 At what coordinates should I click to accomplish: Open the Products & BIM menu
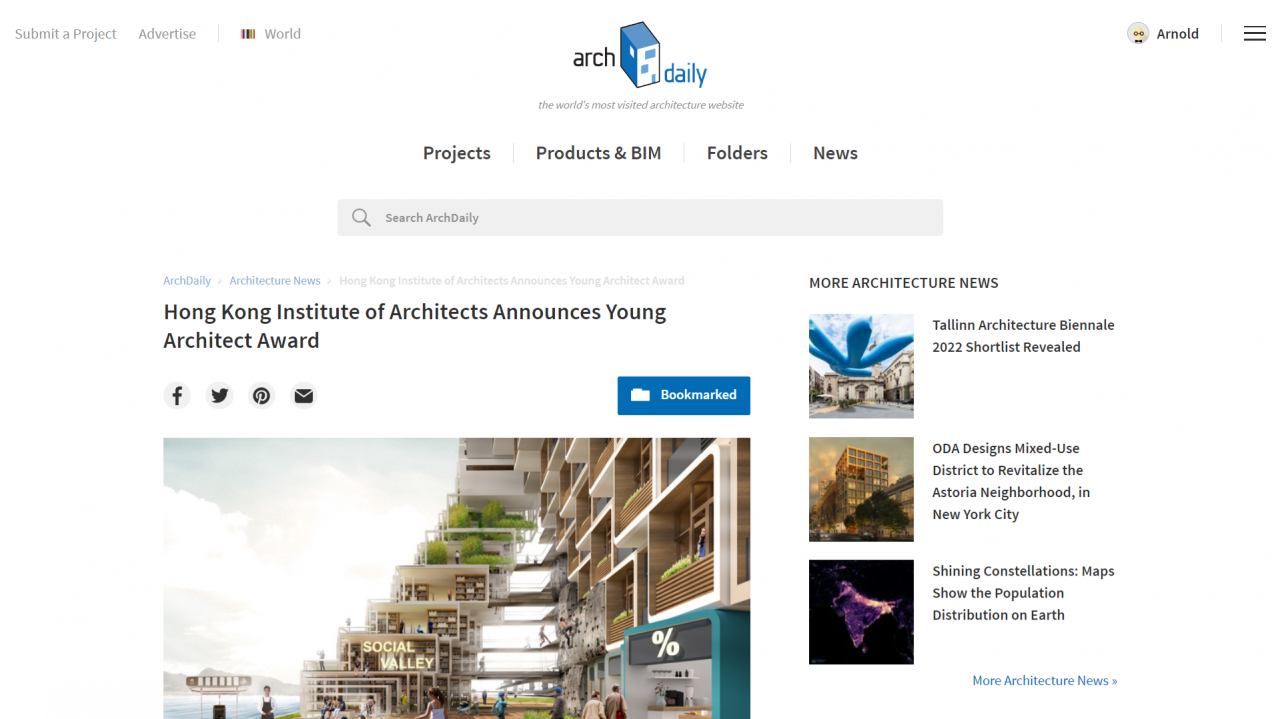598,153
